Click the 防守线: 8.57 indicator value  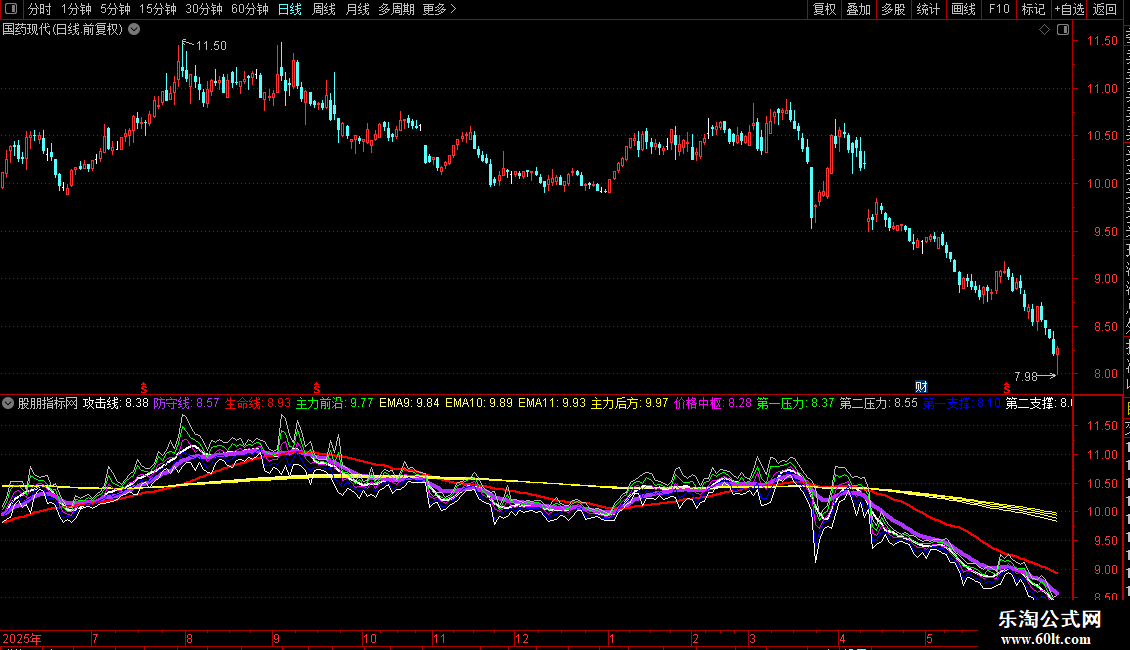tap(186, 404)
